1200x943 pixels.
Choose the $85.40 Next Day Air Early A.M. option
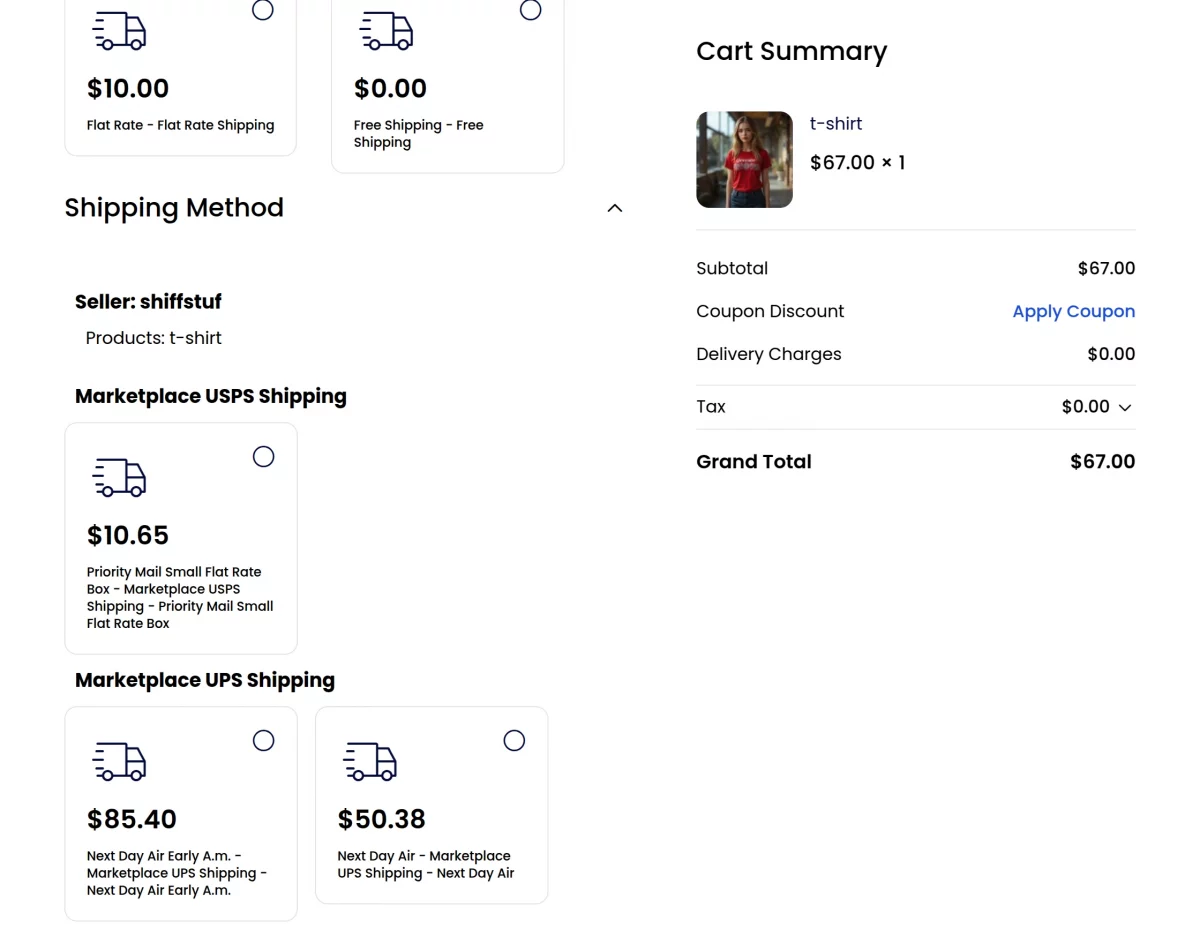(180, 813)
